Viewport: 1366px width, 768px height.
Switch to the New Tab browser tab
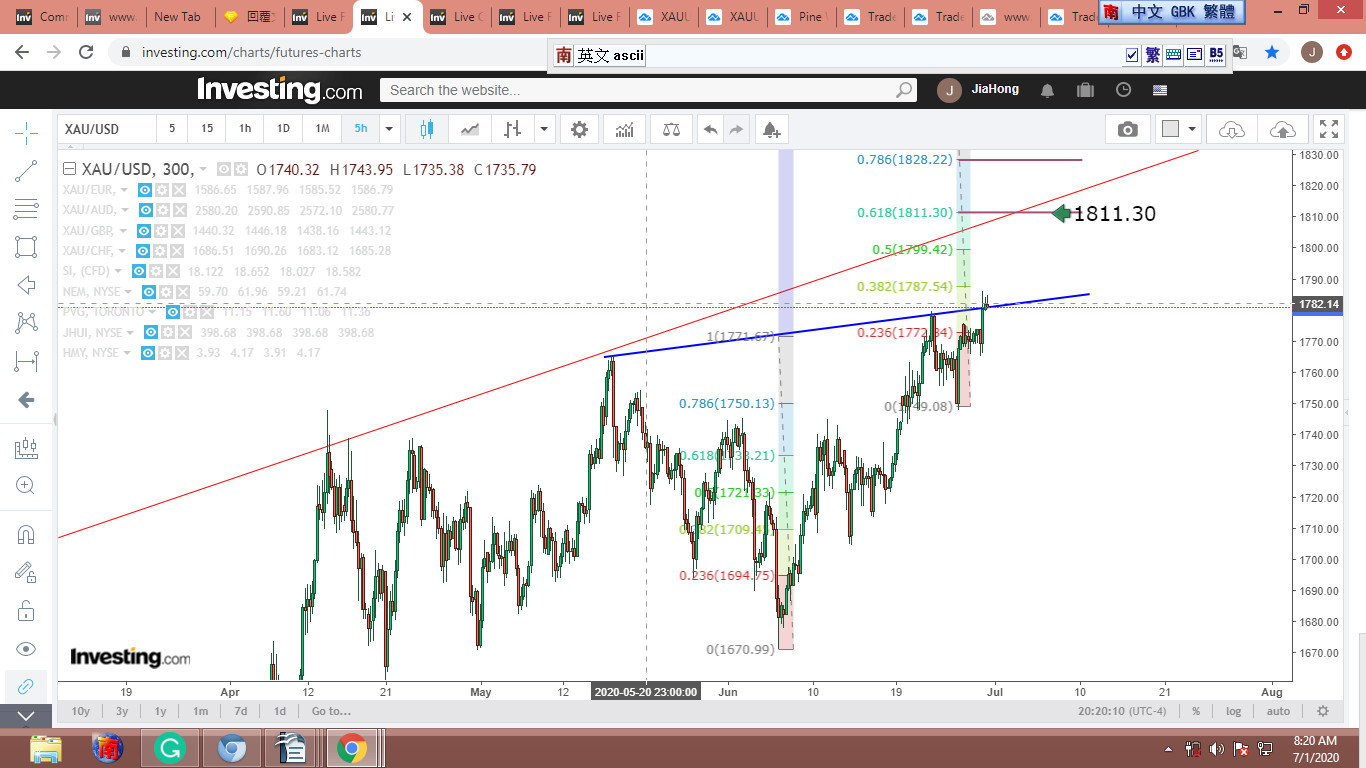pyautogui.click(x=177, y=17)
